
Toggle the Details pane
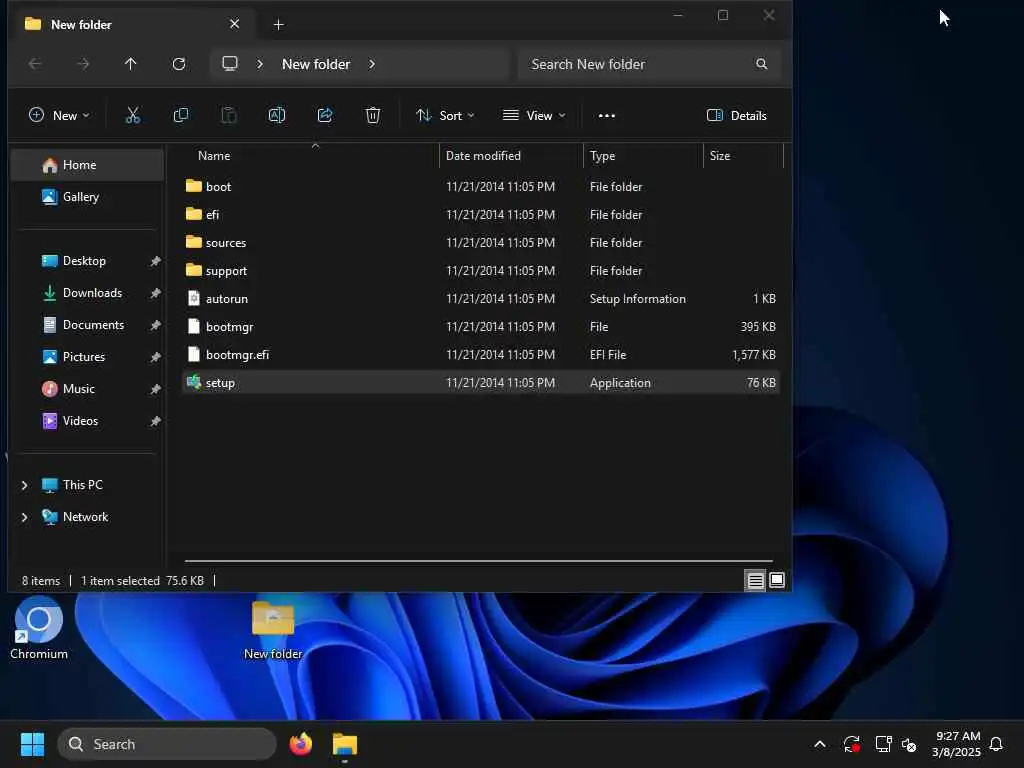pyautogui.click(x=736, y=116)
